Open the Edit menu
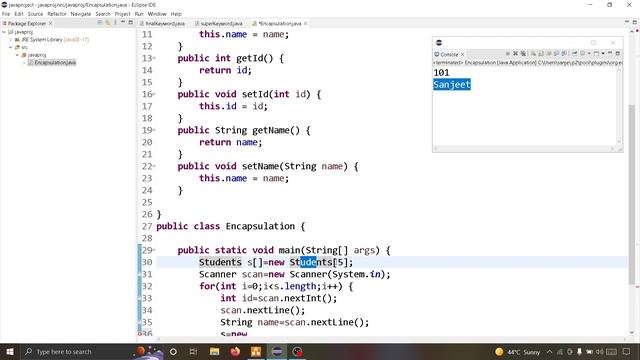640x360 pixels. pos(19,14)
